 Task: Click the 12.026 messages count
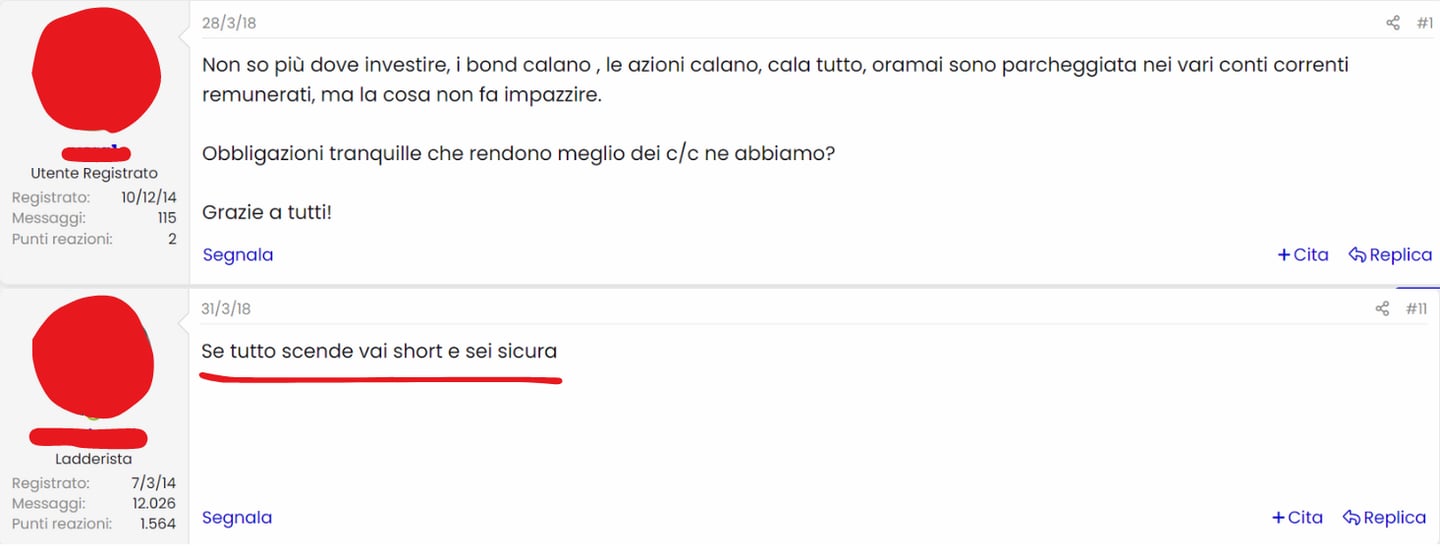154,504
